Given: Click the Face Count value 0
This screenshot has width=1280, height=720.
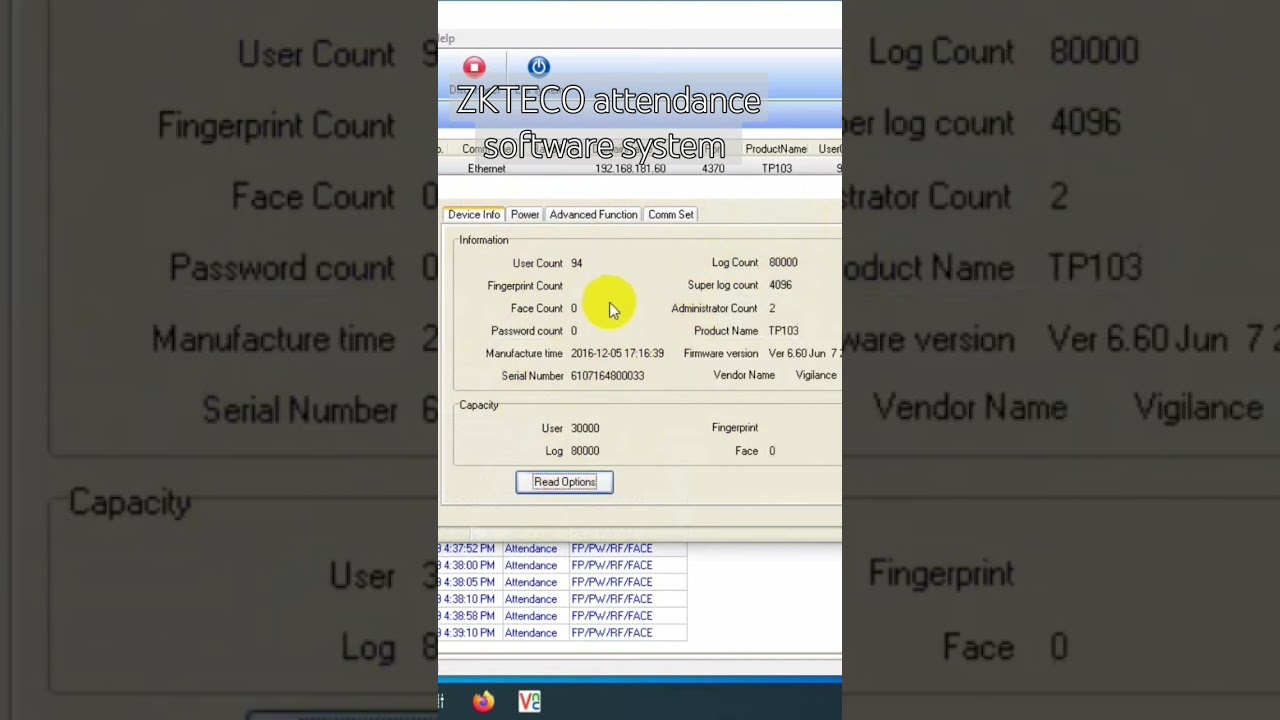Looking at the screenshot, I should (574, 308).
